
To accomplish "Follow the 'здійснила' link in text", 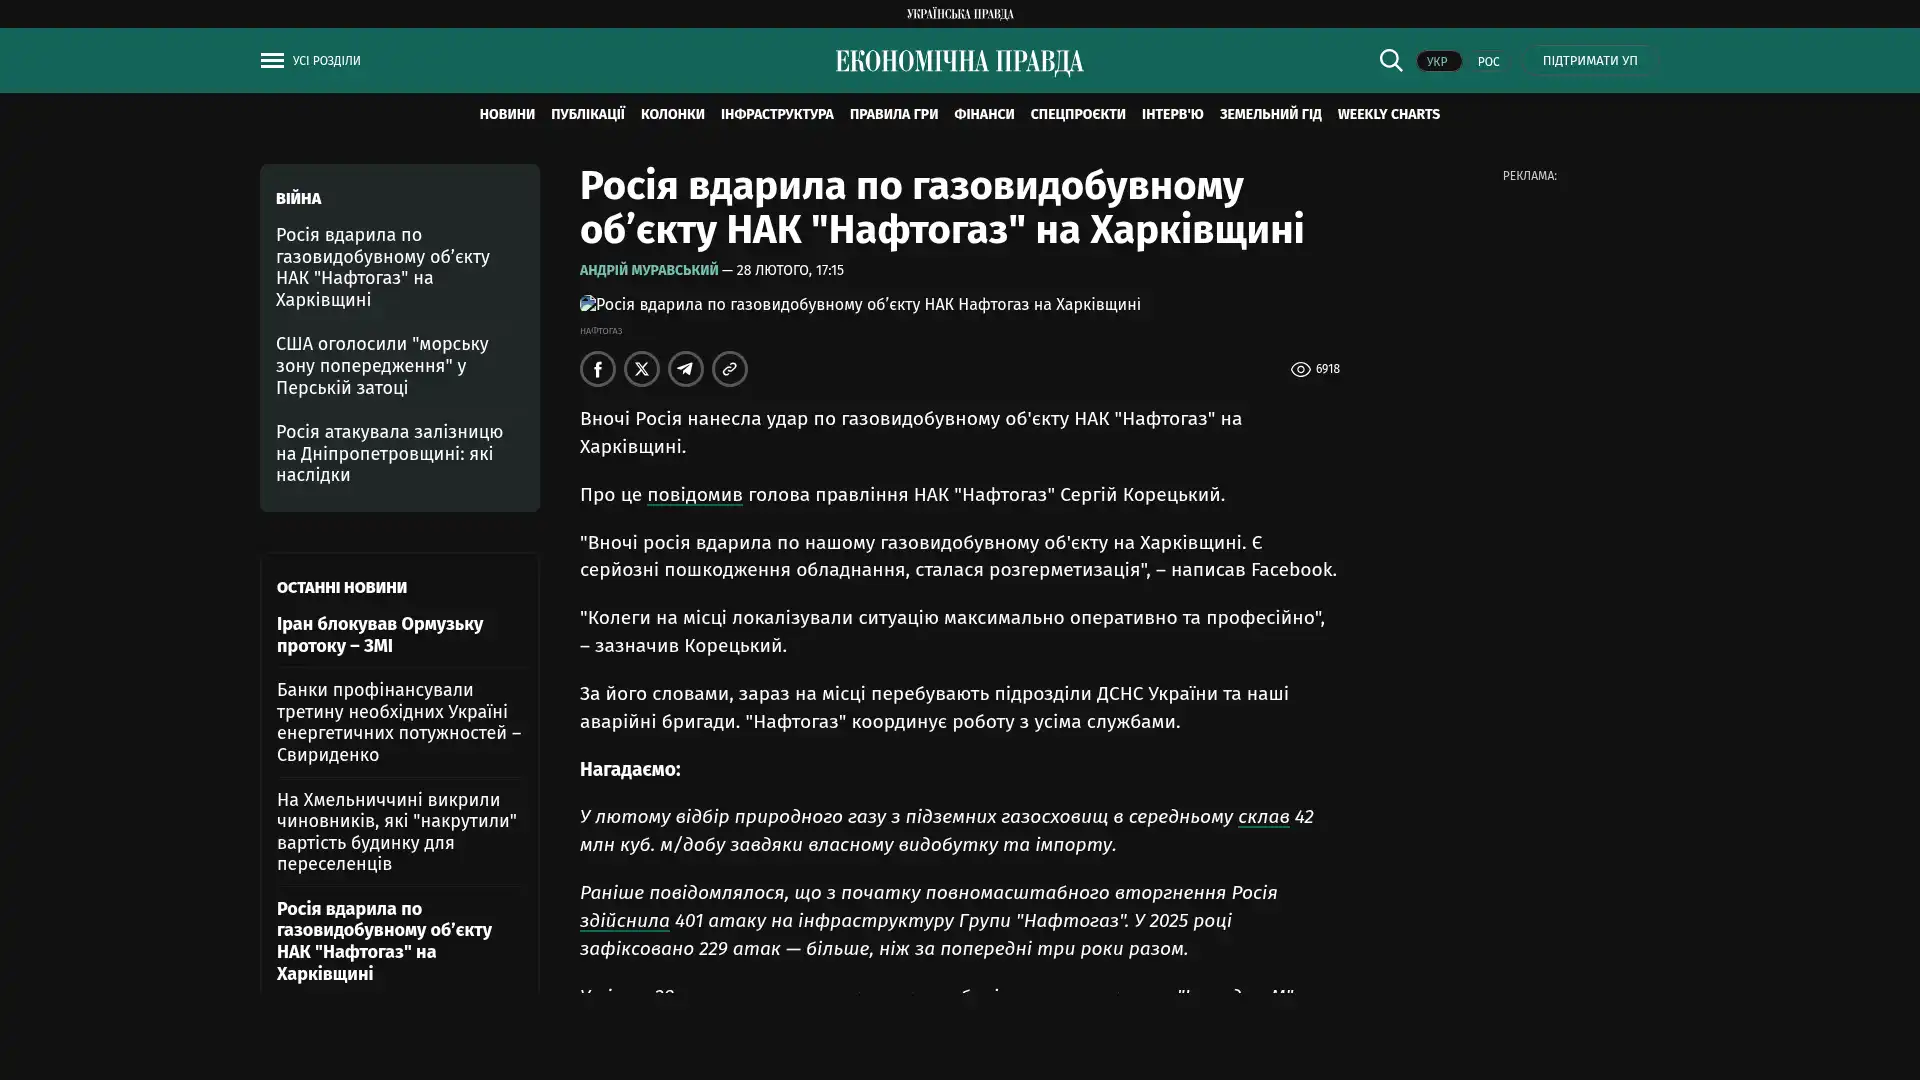I will 624,921.
